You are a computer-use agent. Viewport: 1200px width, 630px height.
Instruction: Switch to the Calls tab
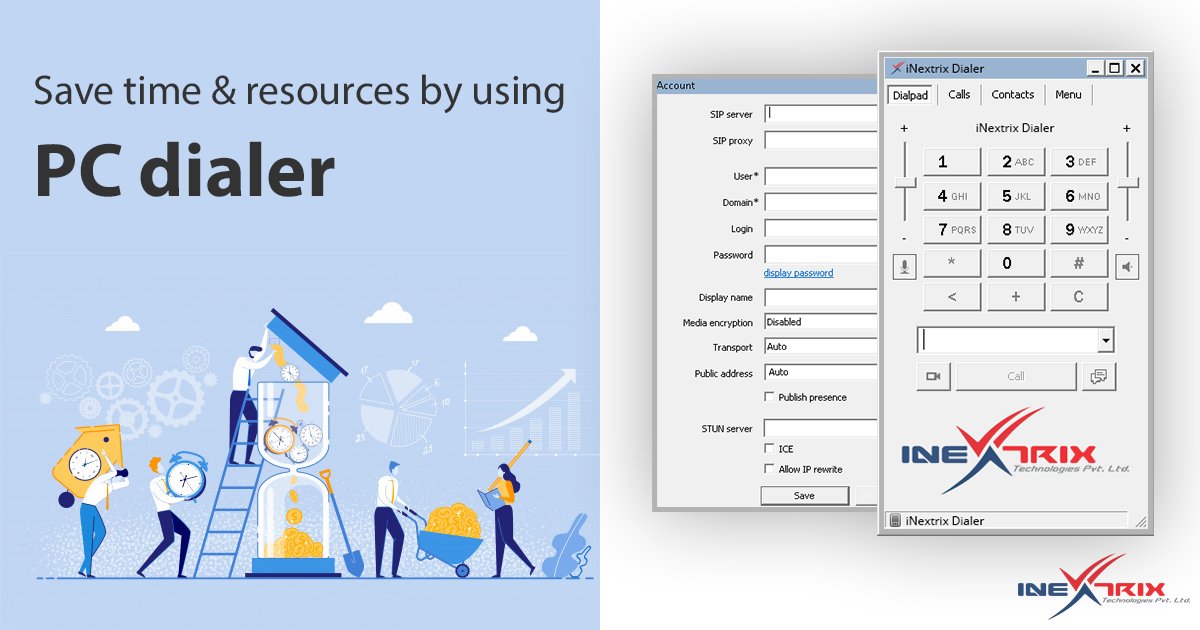pyautogui.click(x=959, y=93)
